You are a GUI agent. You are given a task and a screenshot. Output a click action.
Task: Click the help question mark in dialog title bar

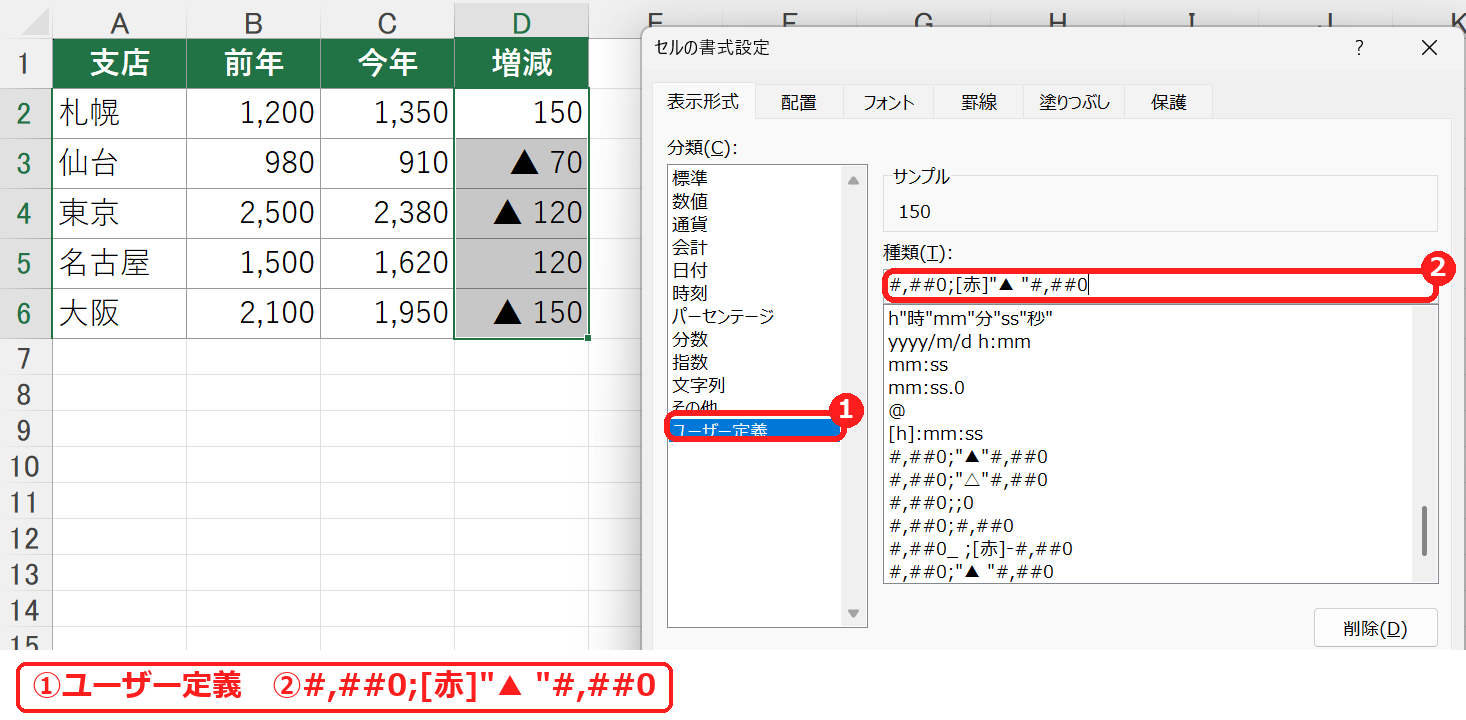pyautogui.click(x=1359, y=48)
